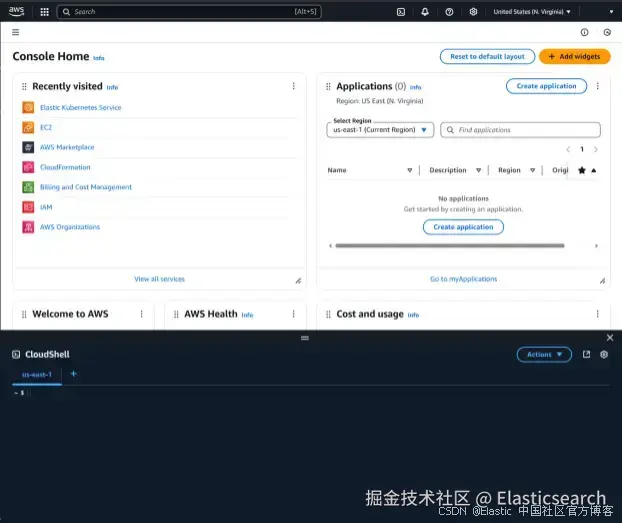The height and width of the screenshot is (523, 622).
Task: Click Info link next to AWS Health
Action: coord(247,315)
